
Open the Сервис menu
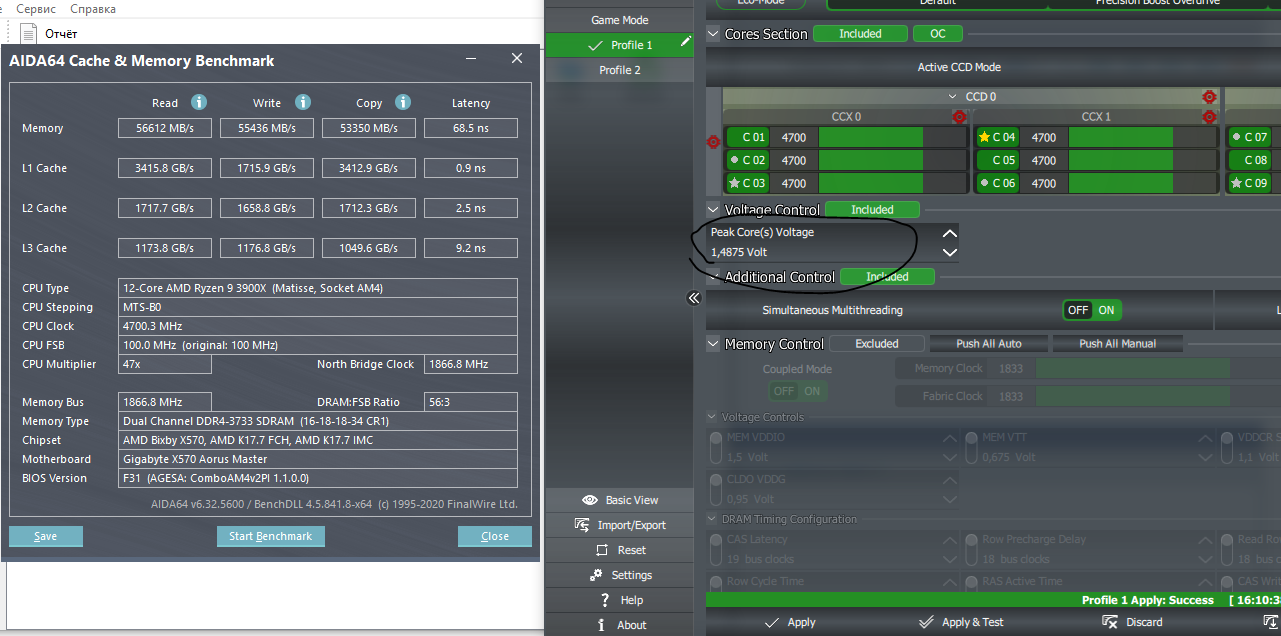point(36,9)
